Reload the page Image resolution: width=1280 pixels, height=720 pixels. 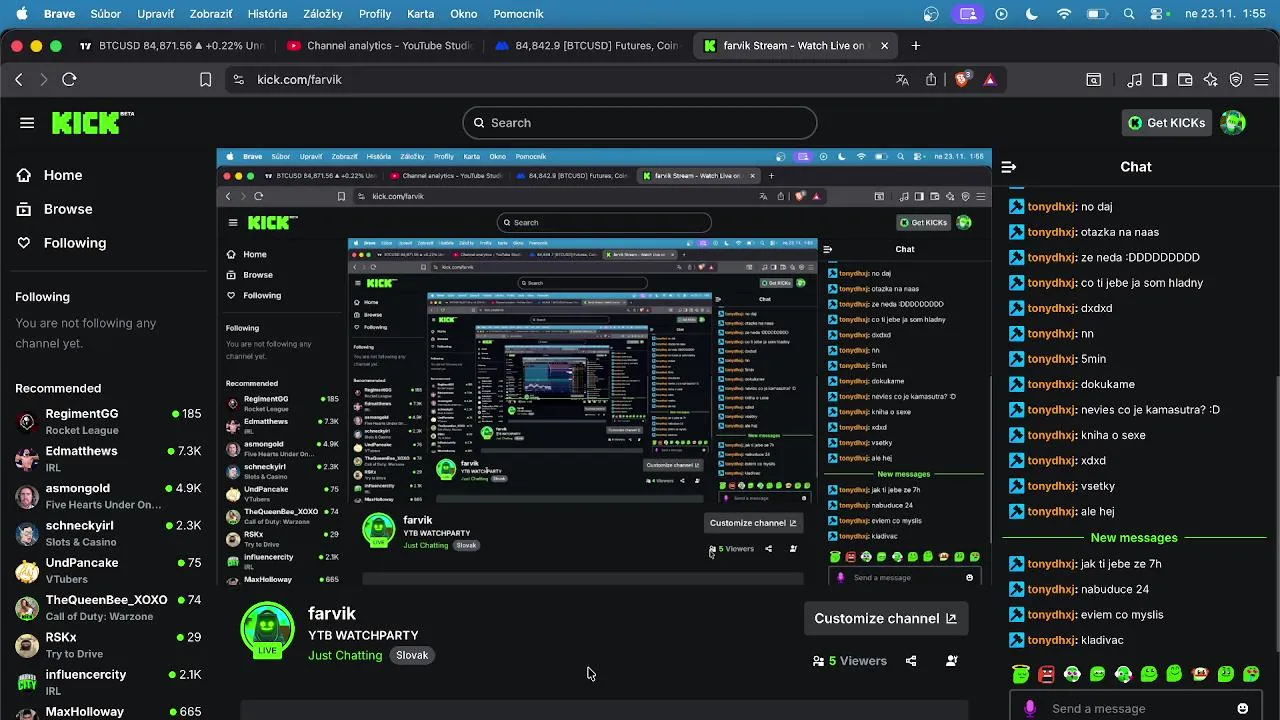click(69, 79)
